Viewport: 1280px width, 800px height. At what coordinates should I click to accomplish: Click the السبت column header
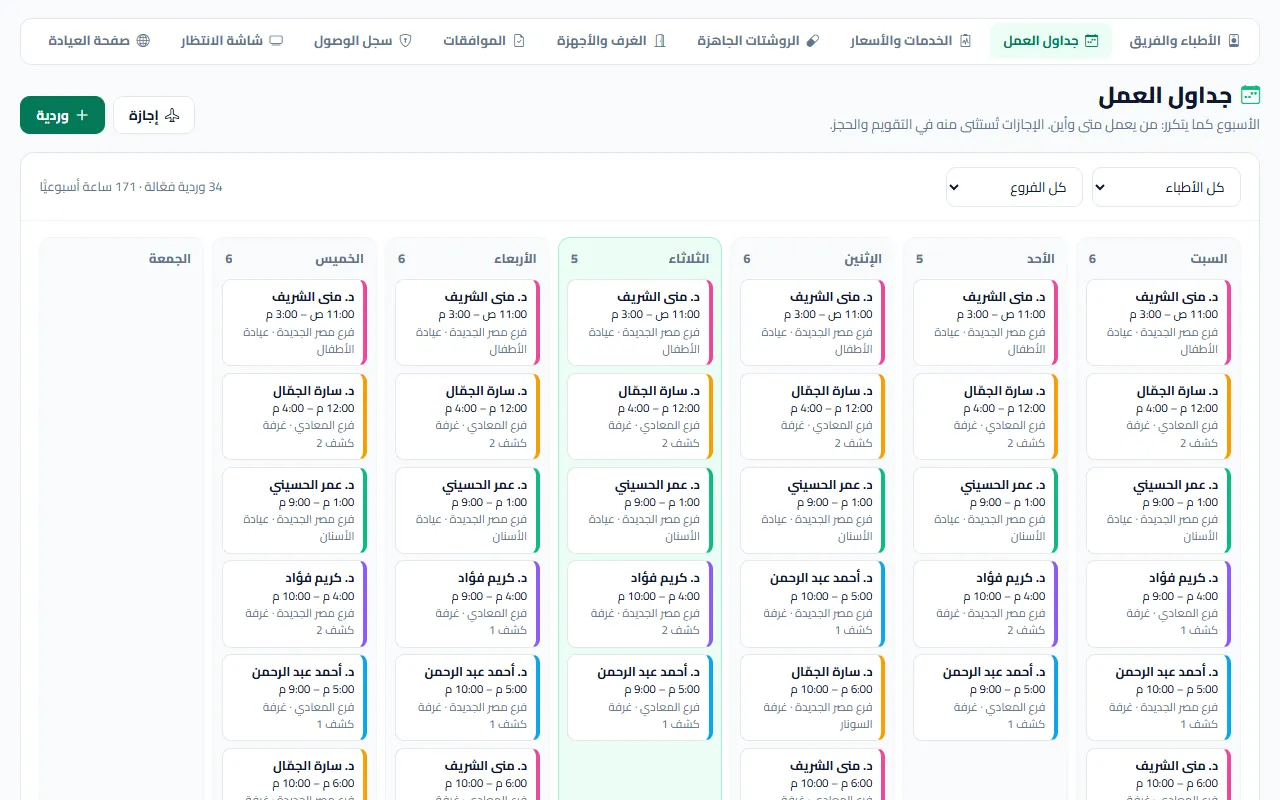1208,258
